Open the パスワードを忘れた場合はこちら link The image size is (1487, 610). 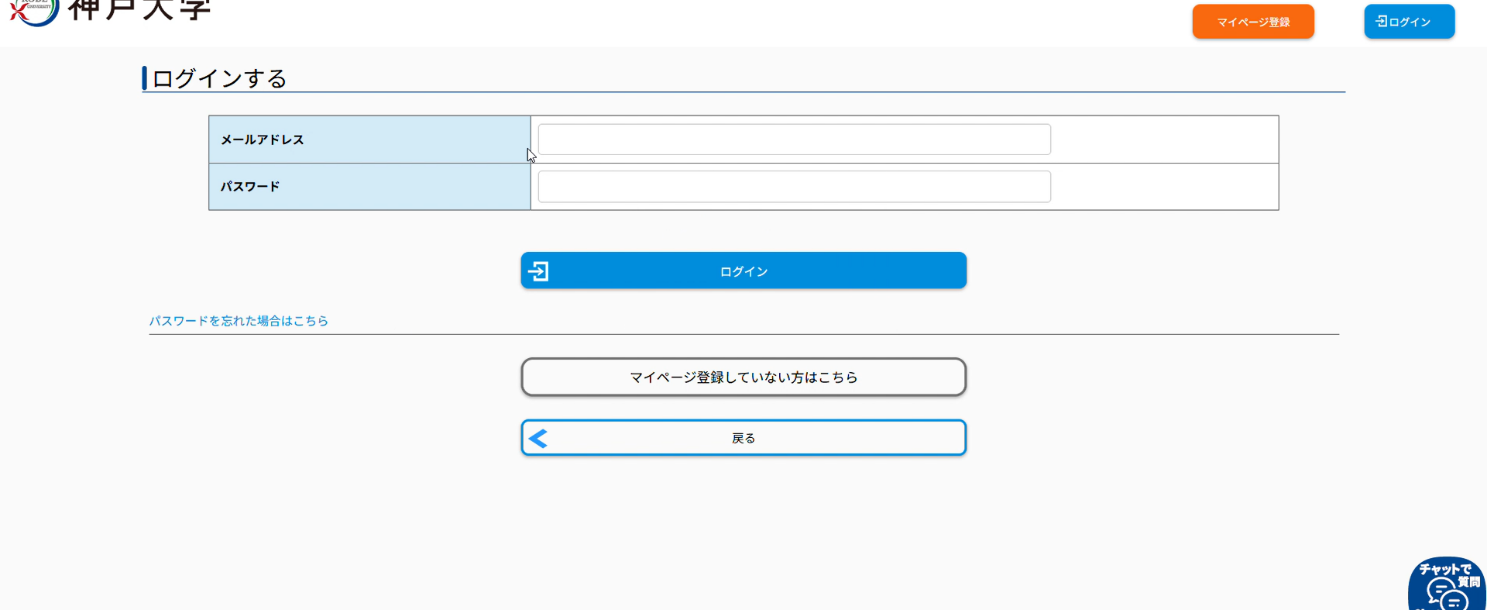(x=239, y=321)
